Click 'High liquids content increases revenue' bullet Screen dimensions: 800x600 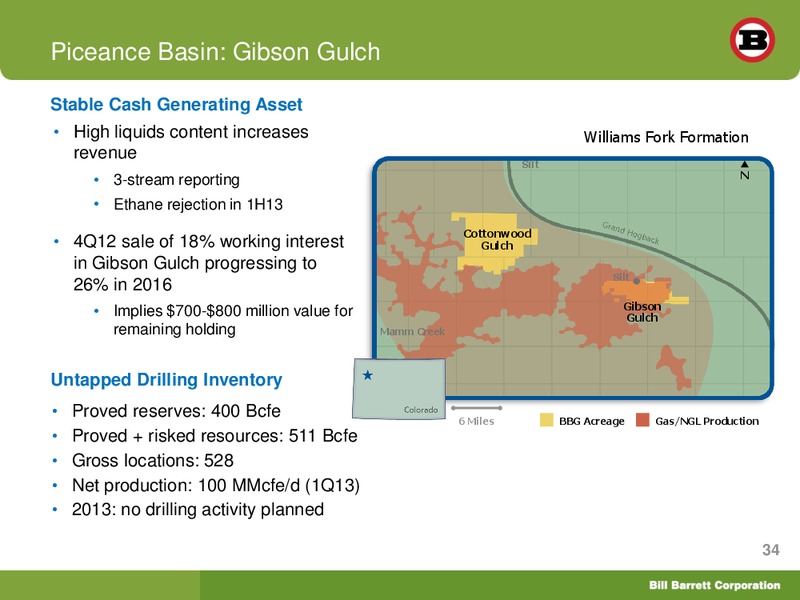click(191, 142)
